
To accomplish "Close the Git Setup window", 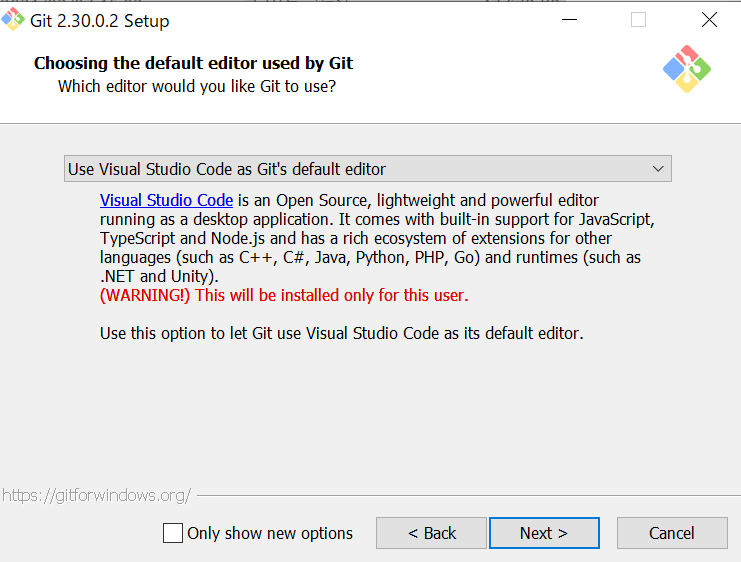I will 709,20.
